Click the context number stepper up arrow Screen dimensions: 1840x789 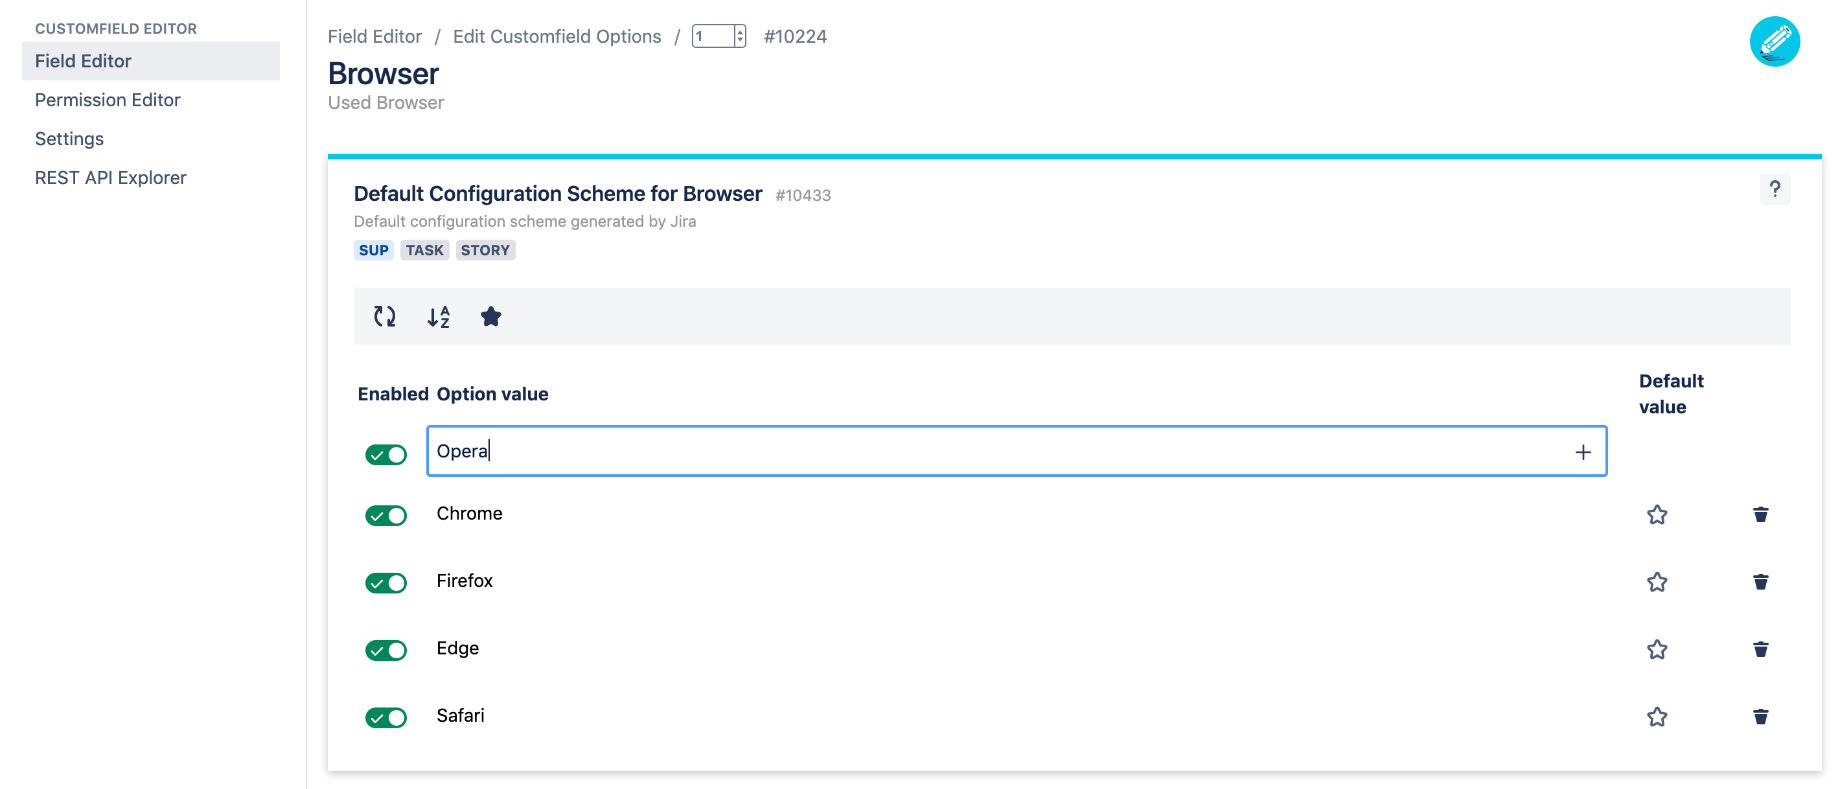(x=738, y=31)
